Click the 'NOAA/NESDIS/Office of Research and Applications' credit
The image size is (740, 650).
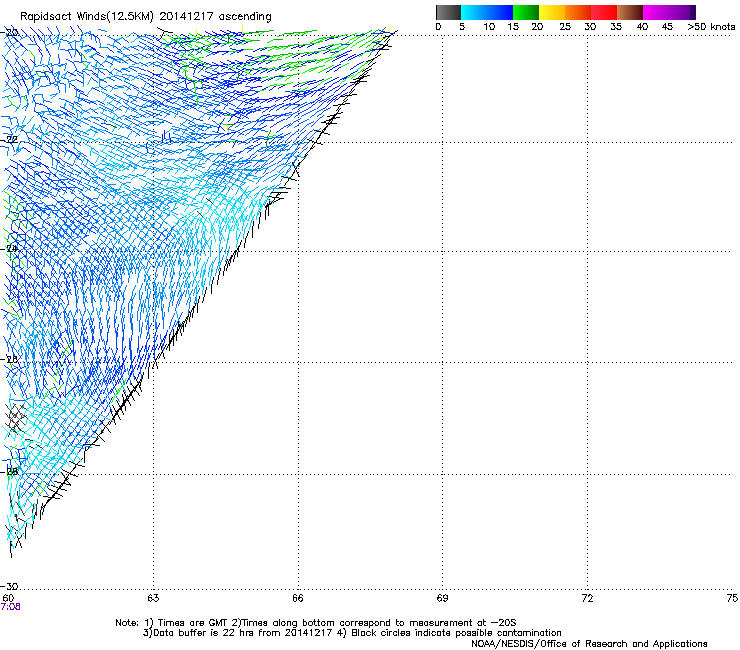click(589, 644)
